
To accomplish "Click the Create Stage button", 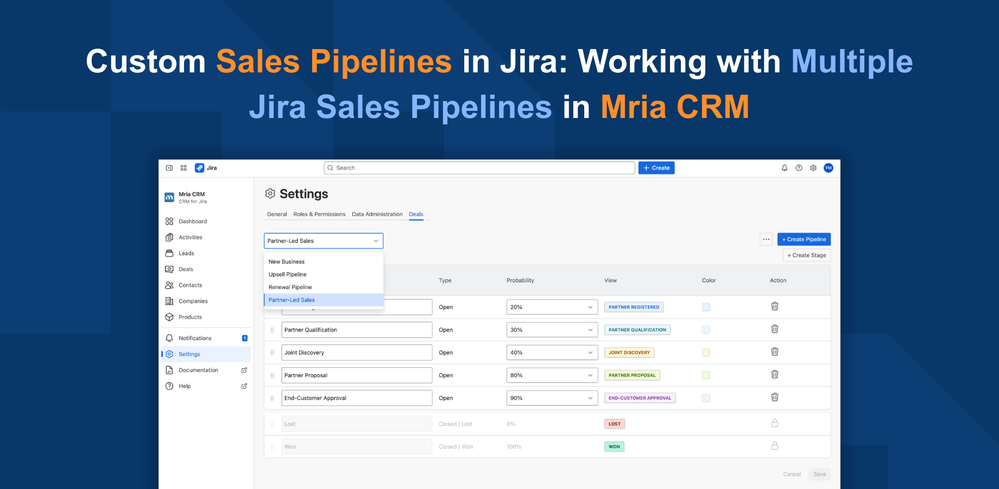I will (807, 255).
